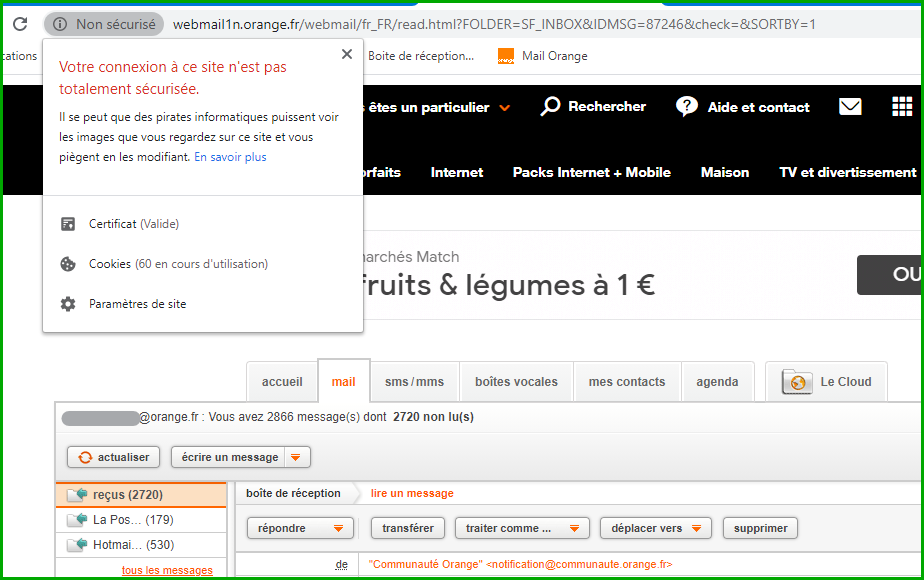Switch to the agenda tab

pyautogui.click(x=717, y=382)
